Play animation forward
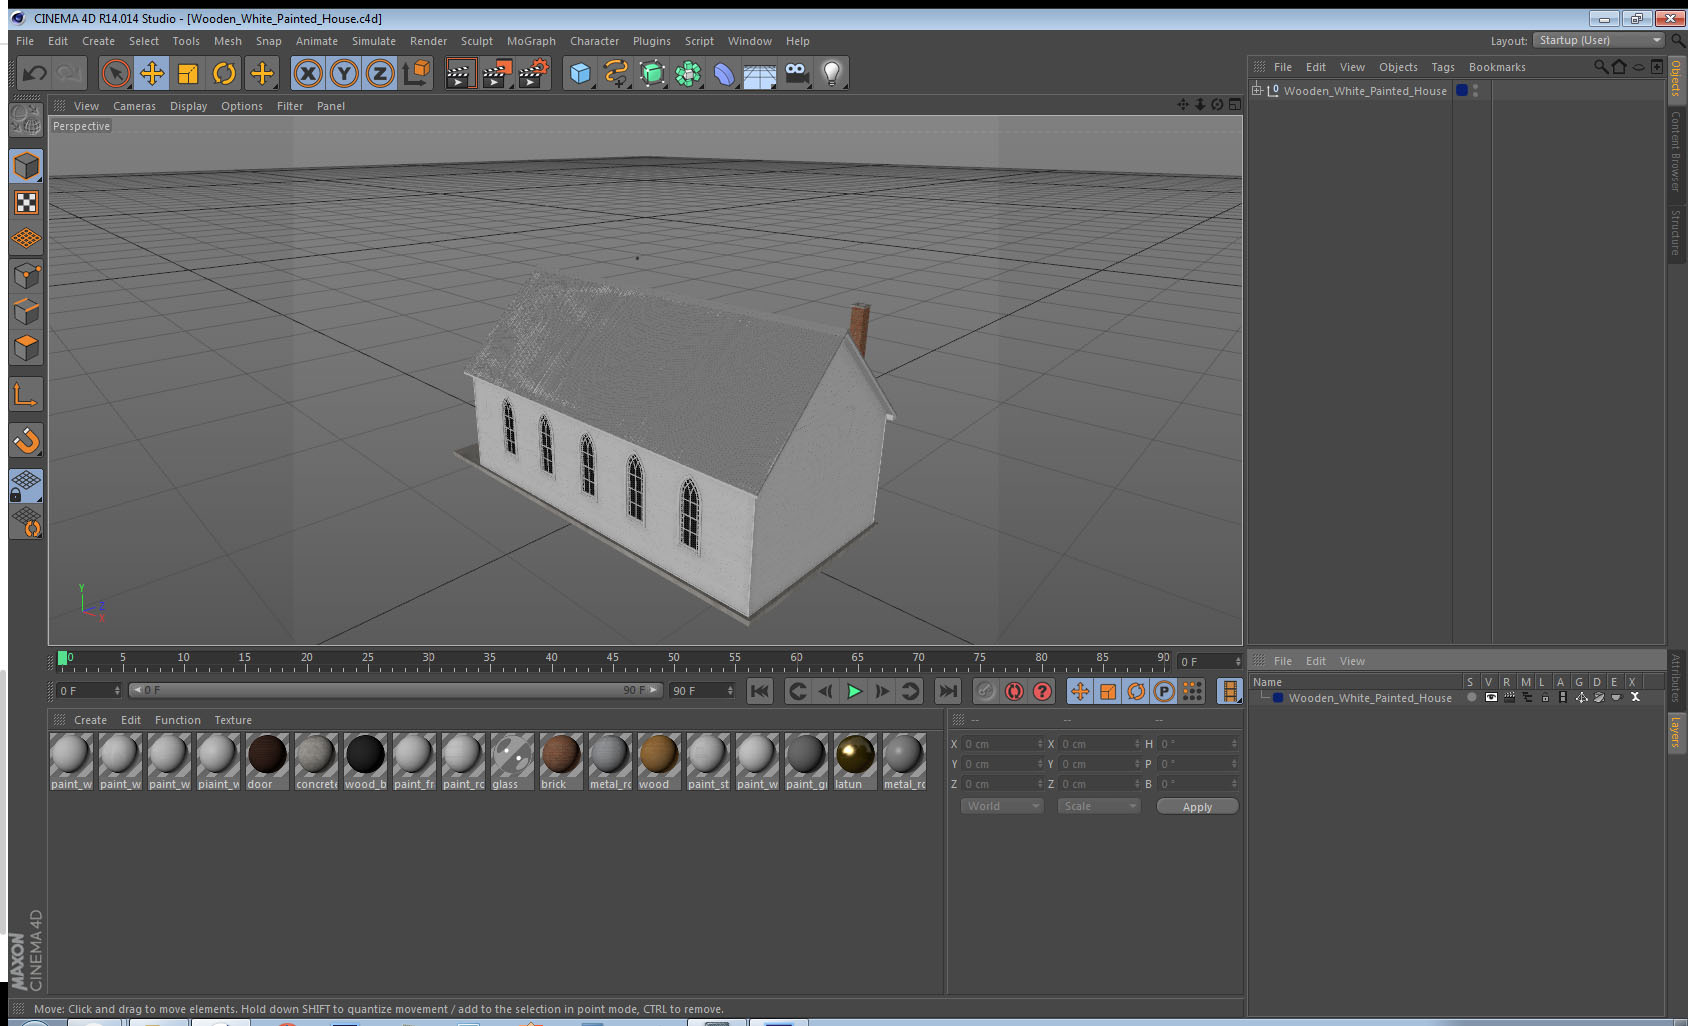1688x1026 pixels. [854, 691]
